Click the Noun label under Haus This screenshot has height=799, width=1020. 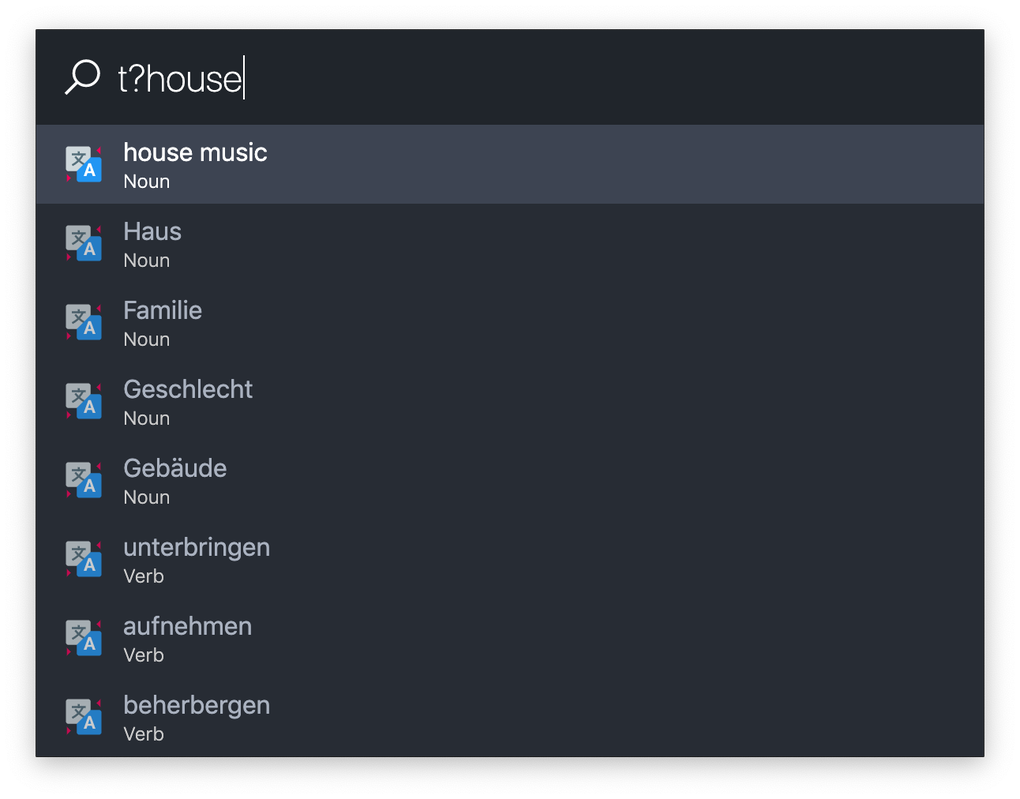(x=146, y=260)
